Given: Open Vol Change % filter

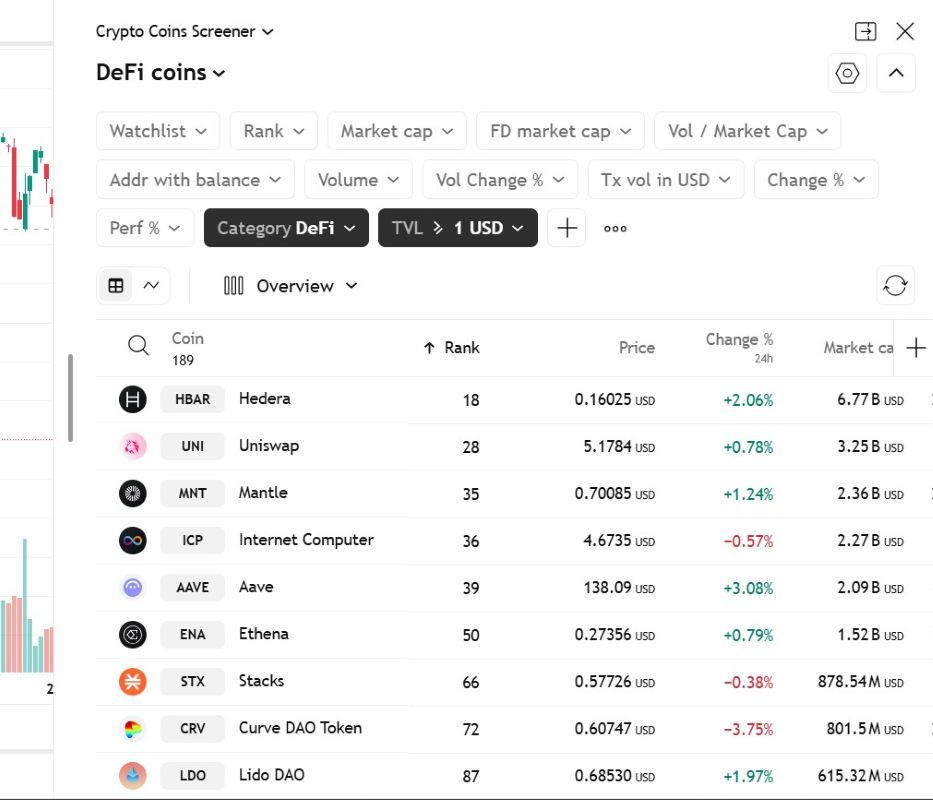Looking at the screenshot, I should (500, 180).
